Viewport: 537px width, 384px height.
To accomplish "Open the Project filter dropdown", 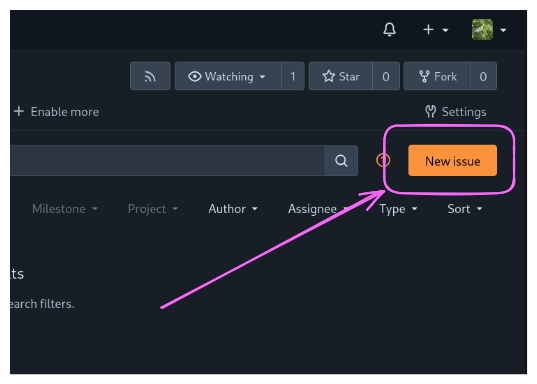I will click(153, 209).
